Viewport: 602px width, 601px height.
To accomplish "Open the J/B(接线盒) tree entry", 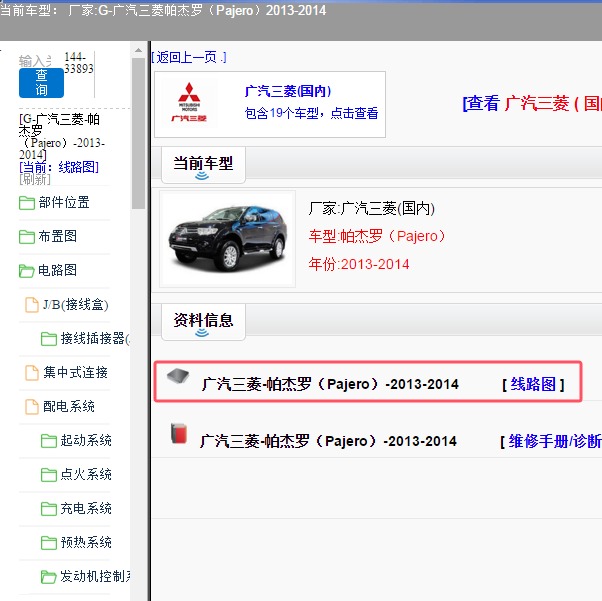I will [76, 305].
